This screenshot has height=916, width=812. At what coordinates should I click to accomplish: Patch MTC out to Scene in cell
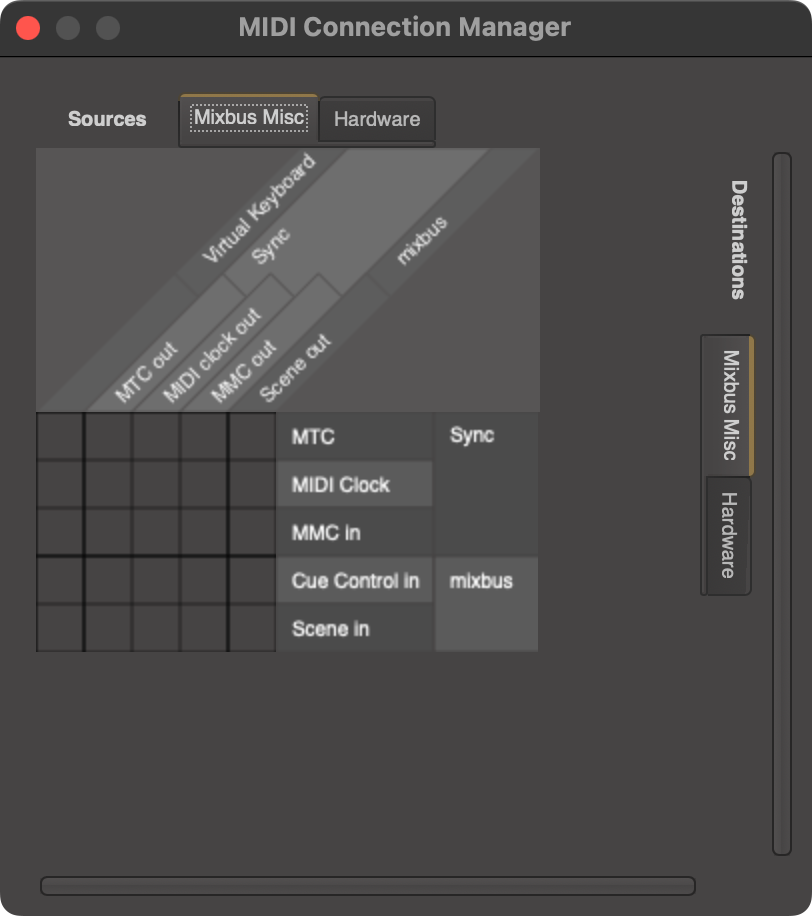(108, 629)
